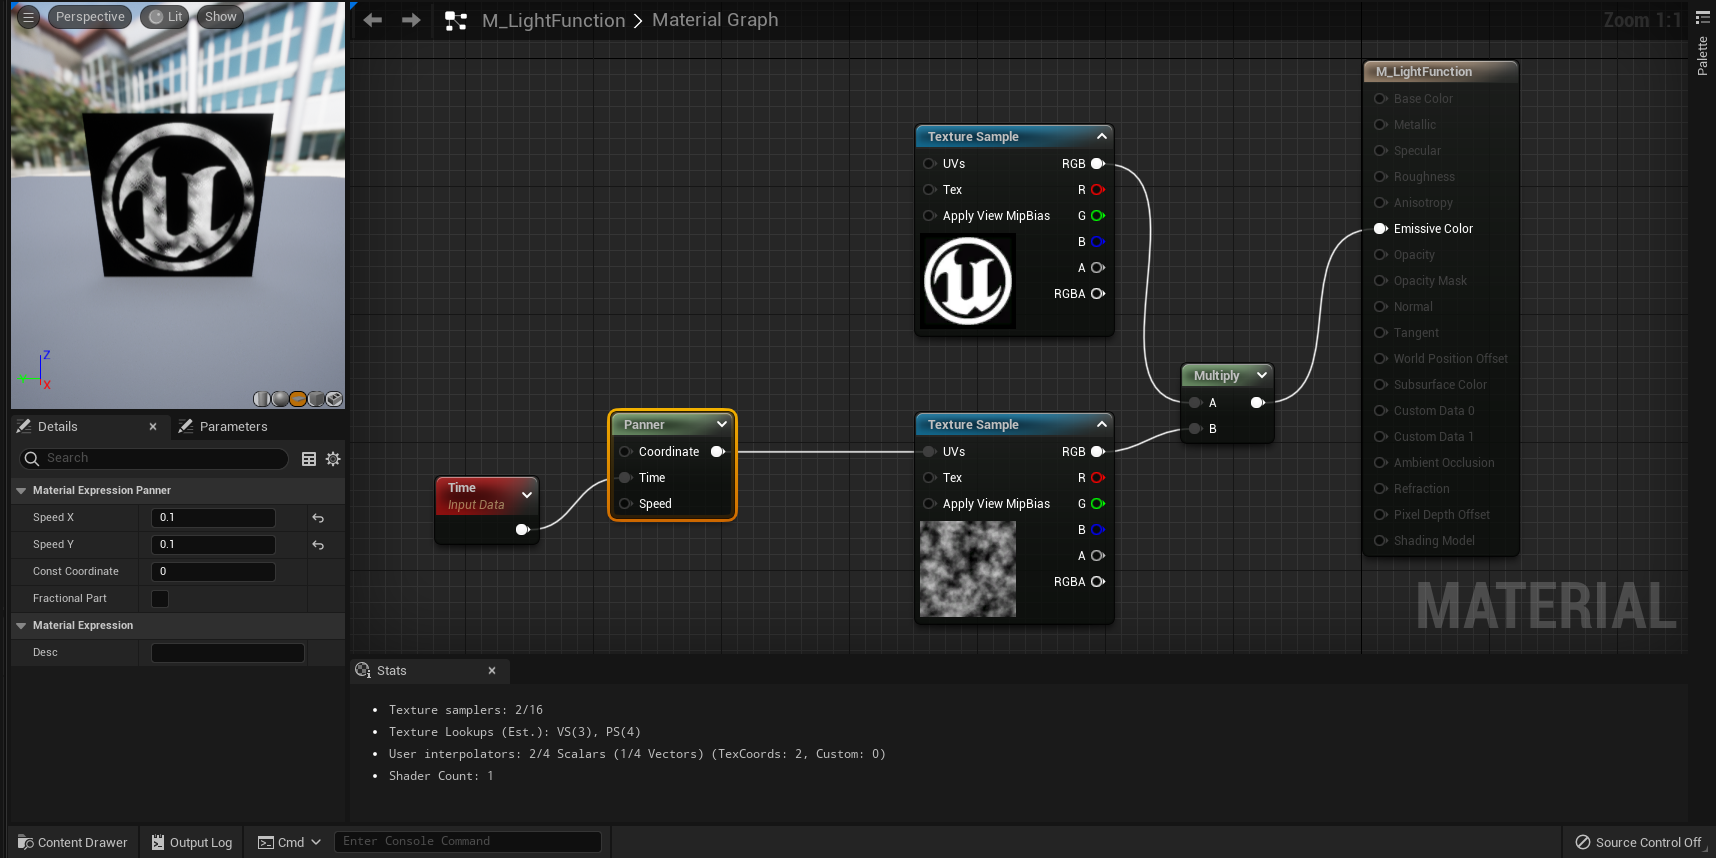This screenshot has height=858, width=1716.
Task: Select the Stats tab
Action: pyautogui.click(x=391, y=671)
